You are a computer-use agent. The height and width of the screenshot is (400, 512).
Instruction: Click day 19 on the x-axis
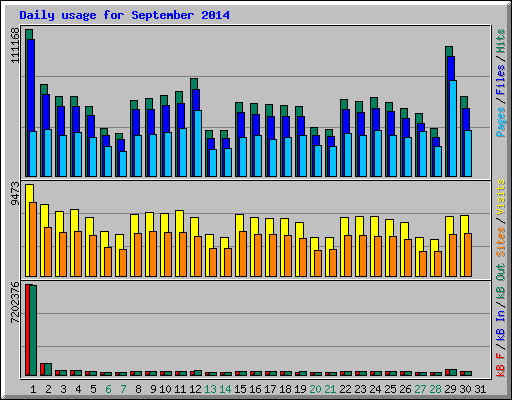[300, 389]
